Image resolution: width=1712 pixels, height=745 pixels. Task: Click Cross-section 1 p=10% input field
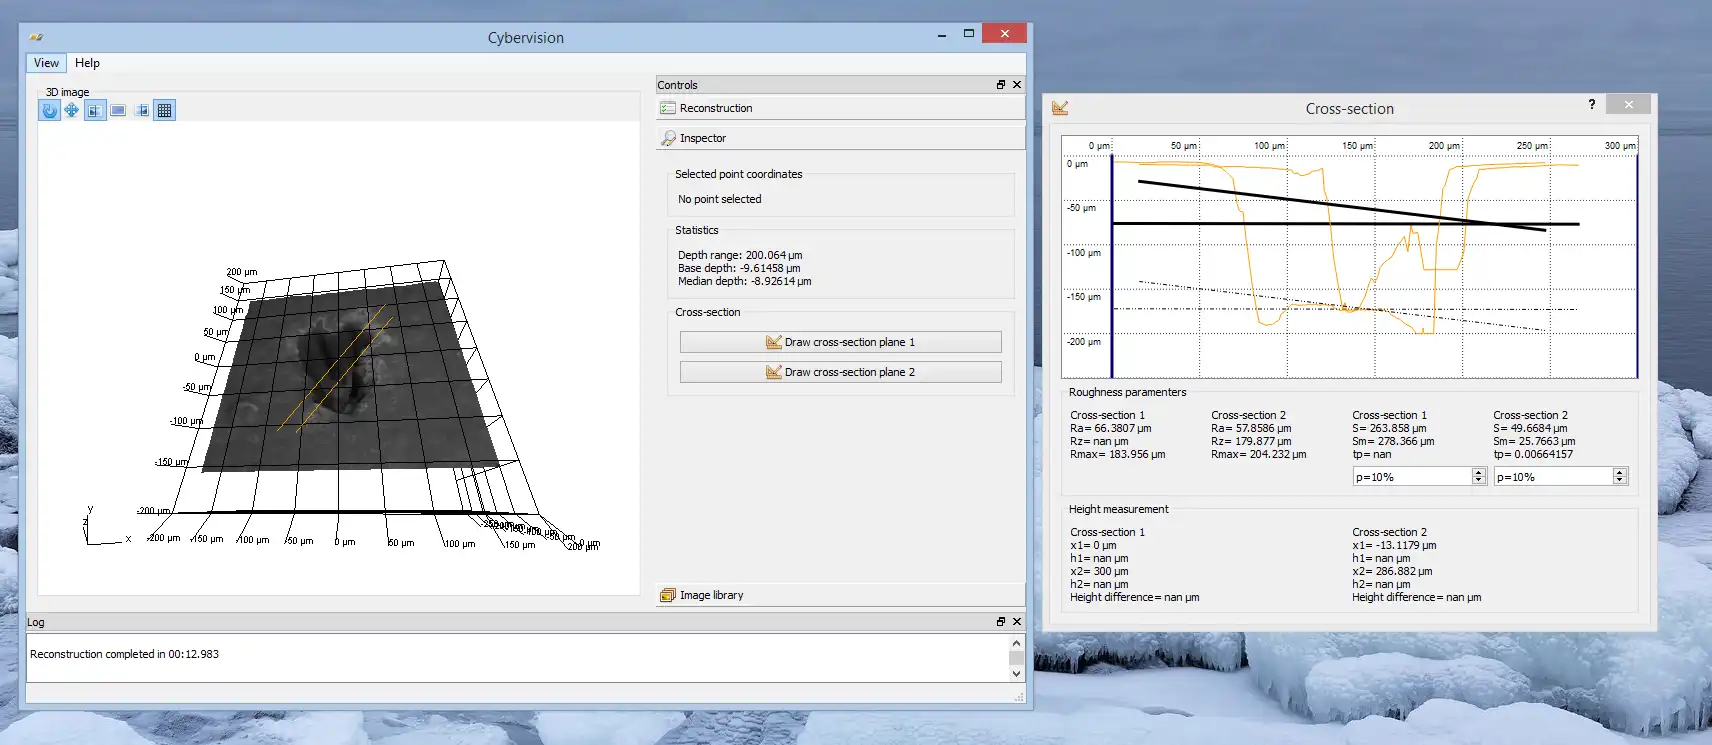coord(1412,477)
